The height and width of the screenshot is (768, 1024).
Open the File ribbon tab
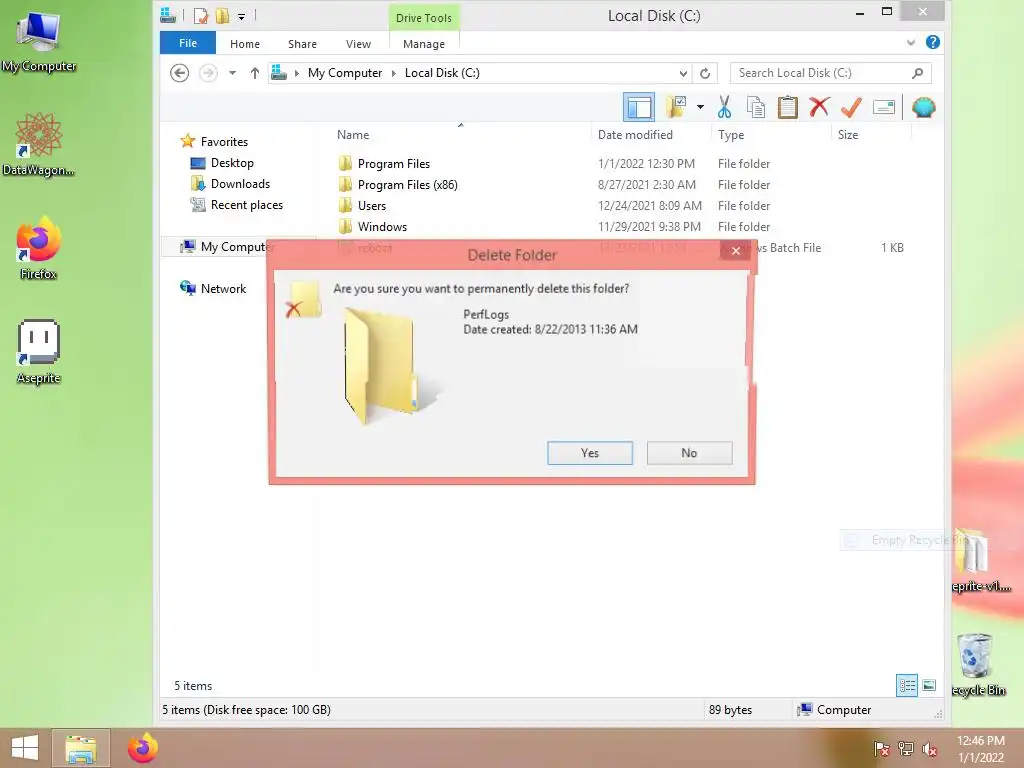click(188, 43)
